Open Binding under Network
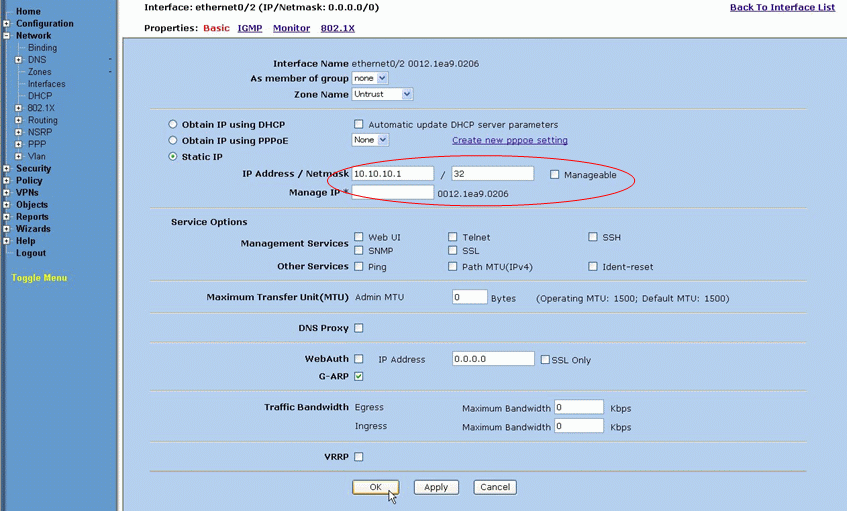 [42, 48]
